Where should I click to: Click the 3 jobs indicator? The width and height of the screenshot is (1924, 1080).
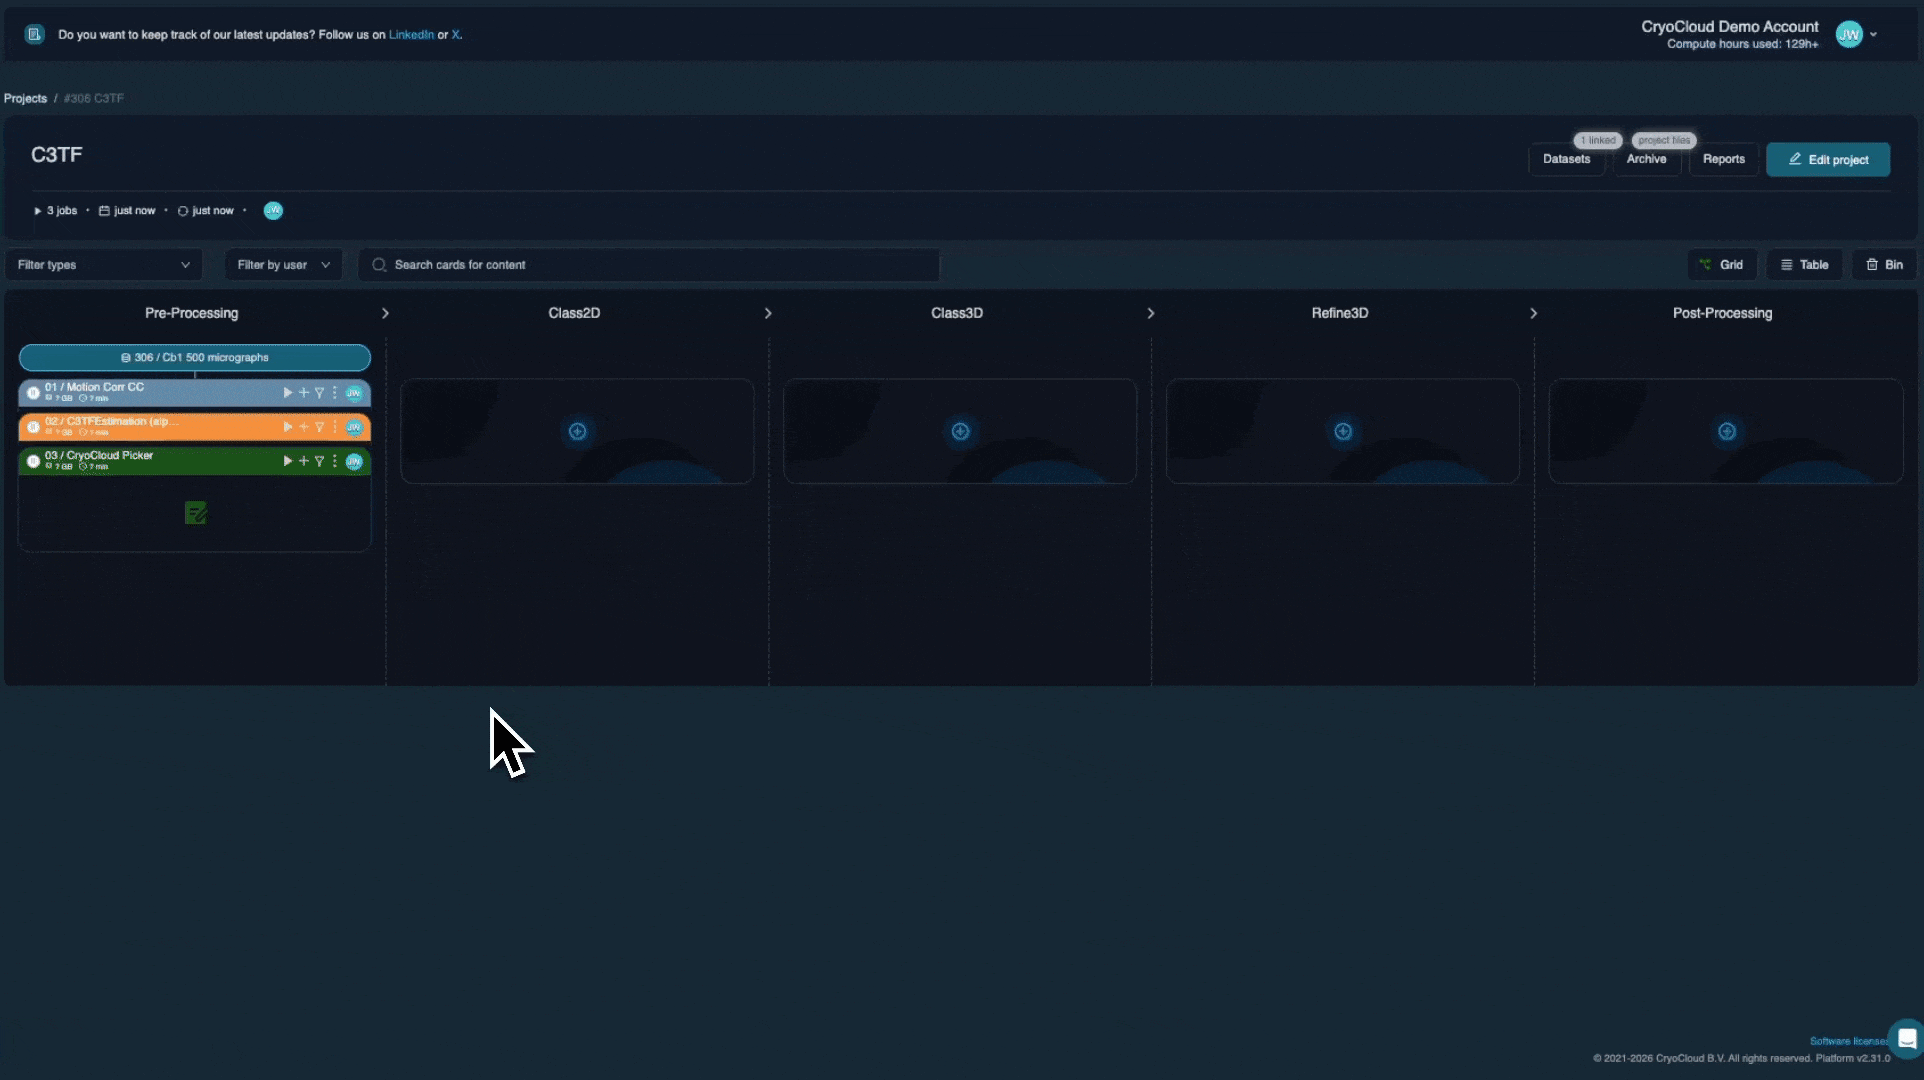(x=56, y=211)
